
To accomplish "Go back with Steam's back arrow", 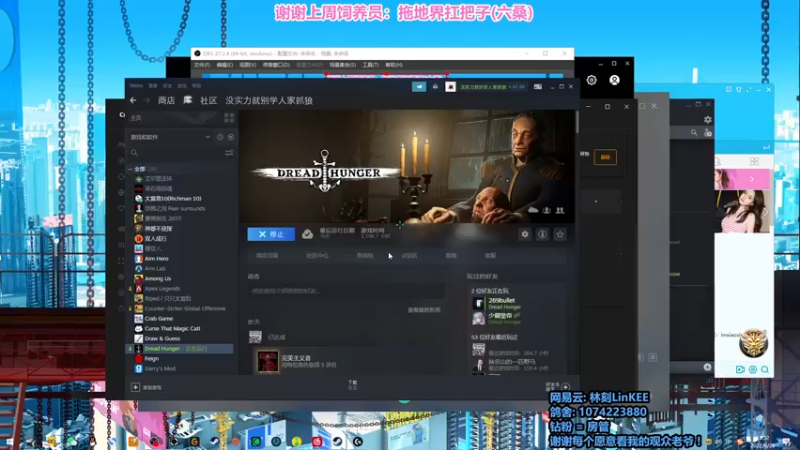I will click(133, 101).
